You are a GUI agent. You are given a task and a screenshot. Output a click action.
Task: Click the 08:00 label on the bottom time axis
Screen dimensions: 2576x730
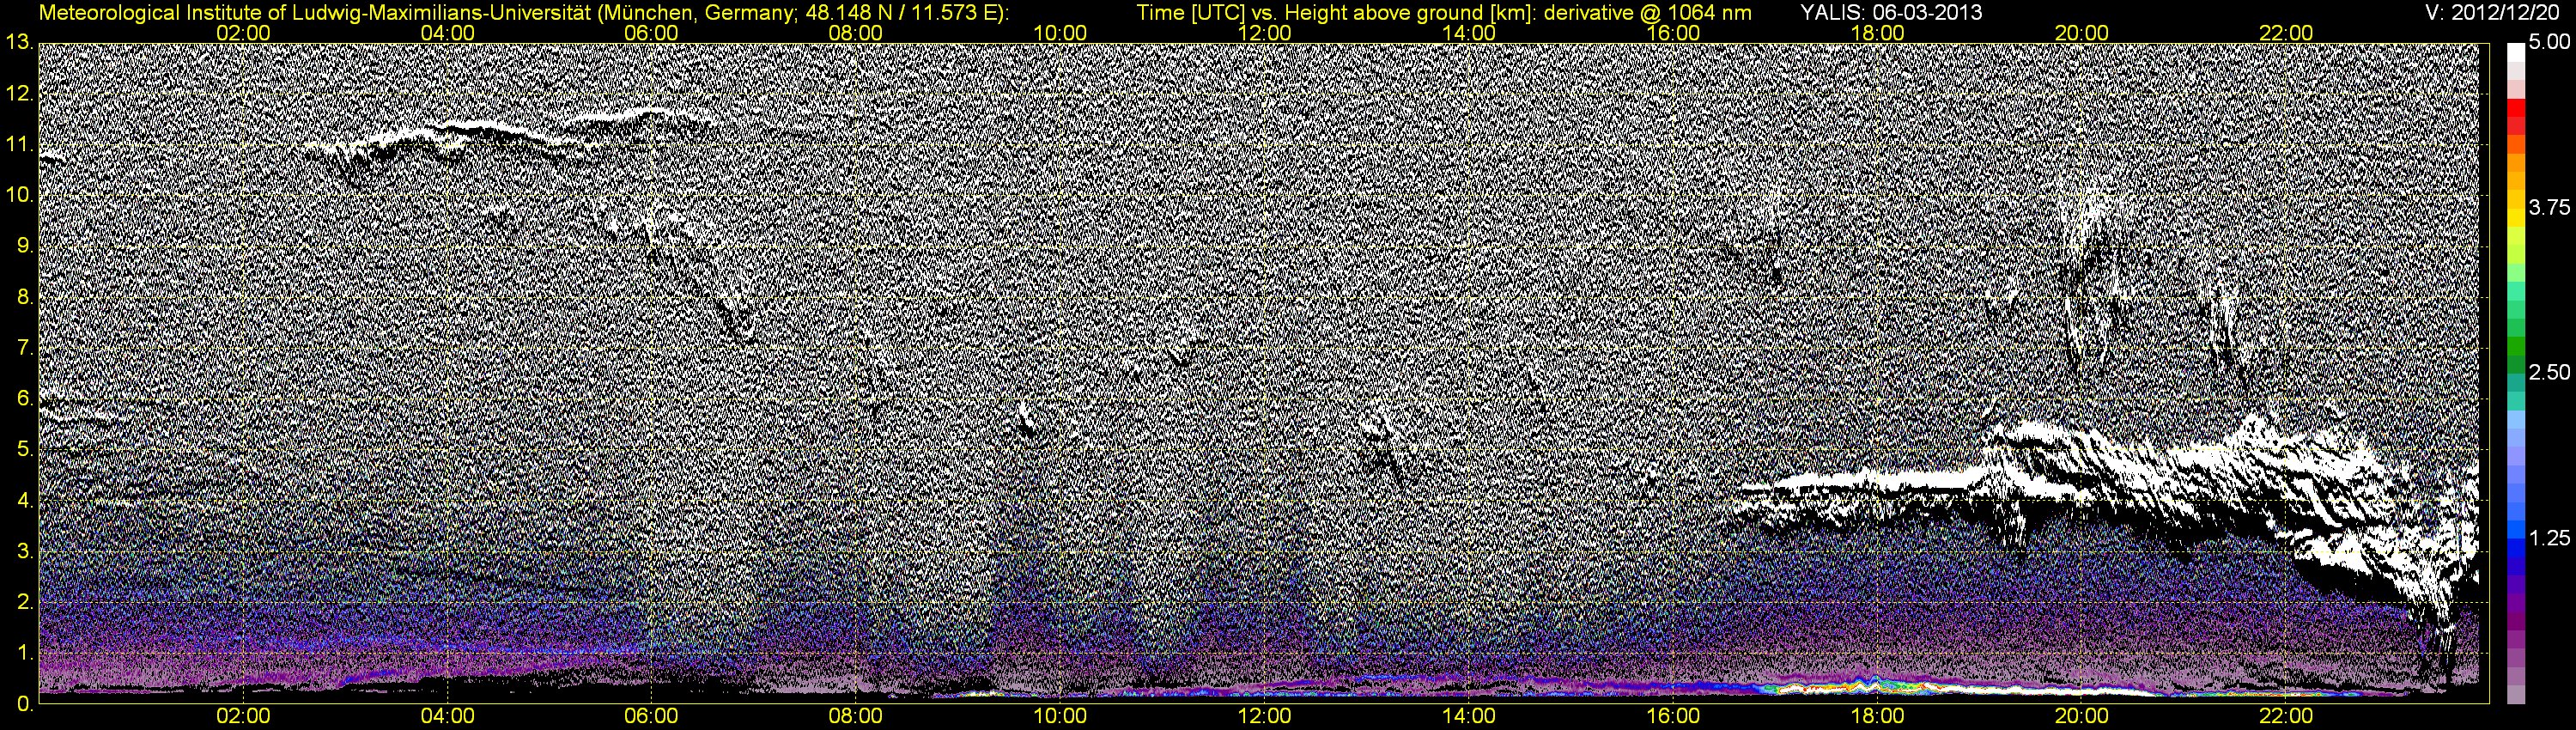(x=856, y=716)
